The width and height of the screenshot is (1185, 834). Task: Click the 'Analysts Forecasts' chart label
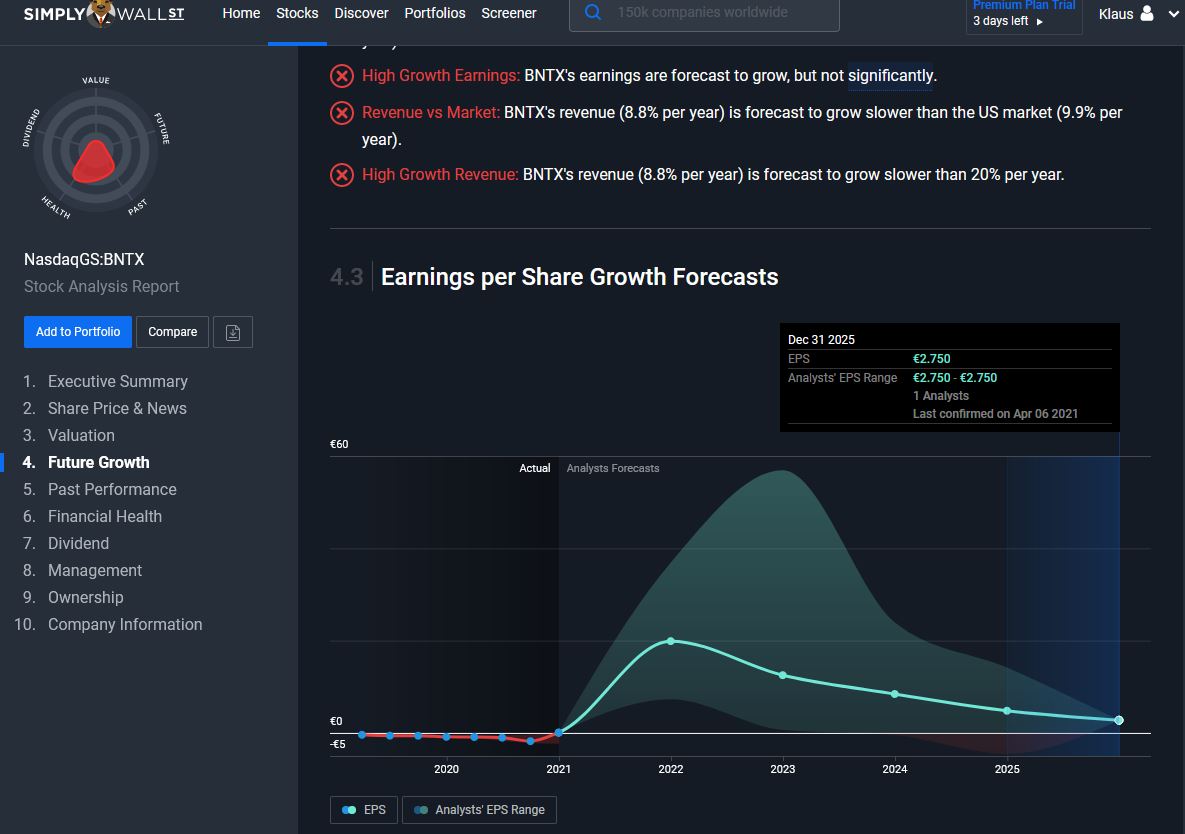click(613, 468)
